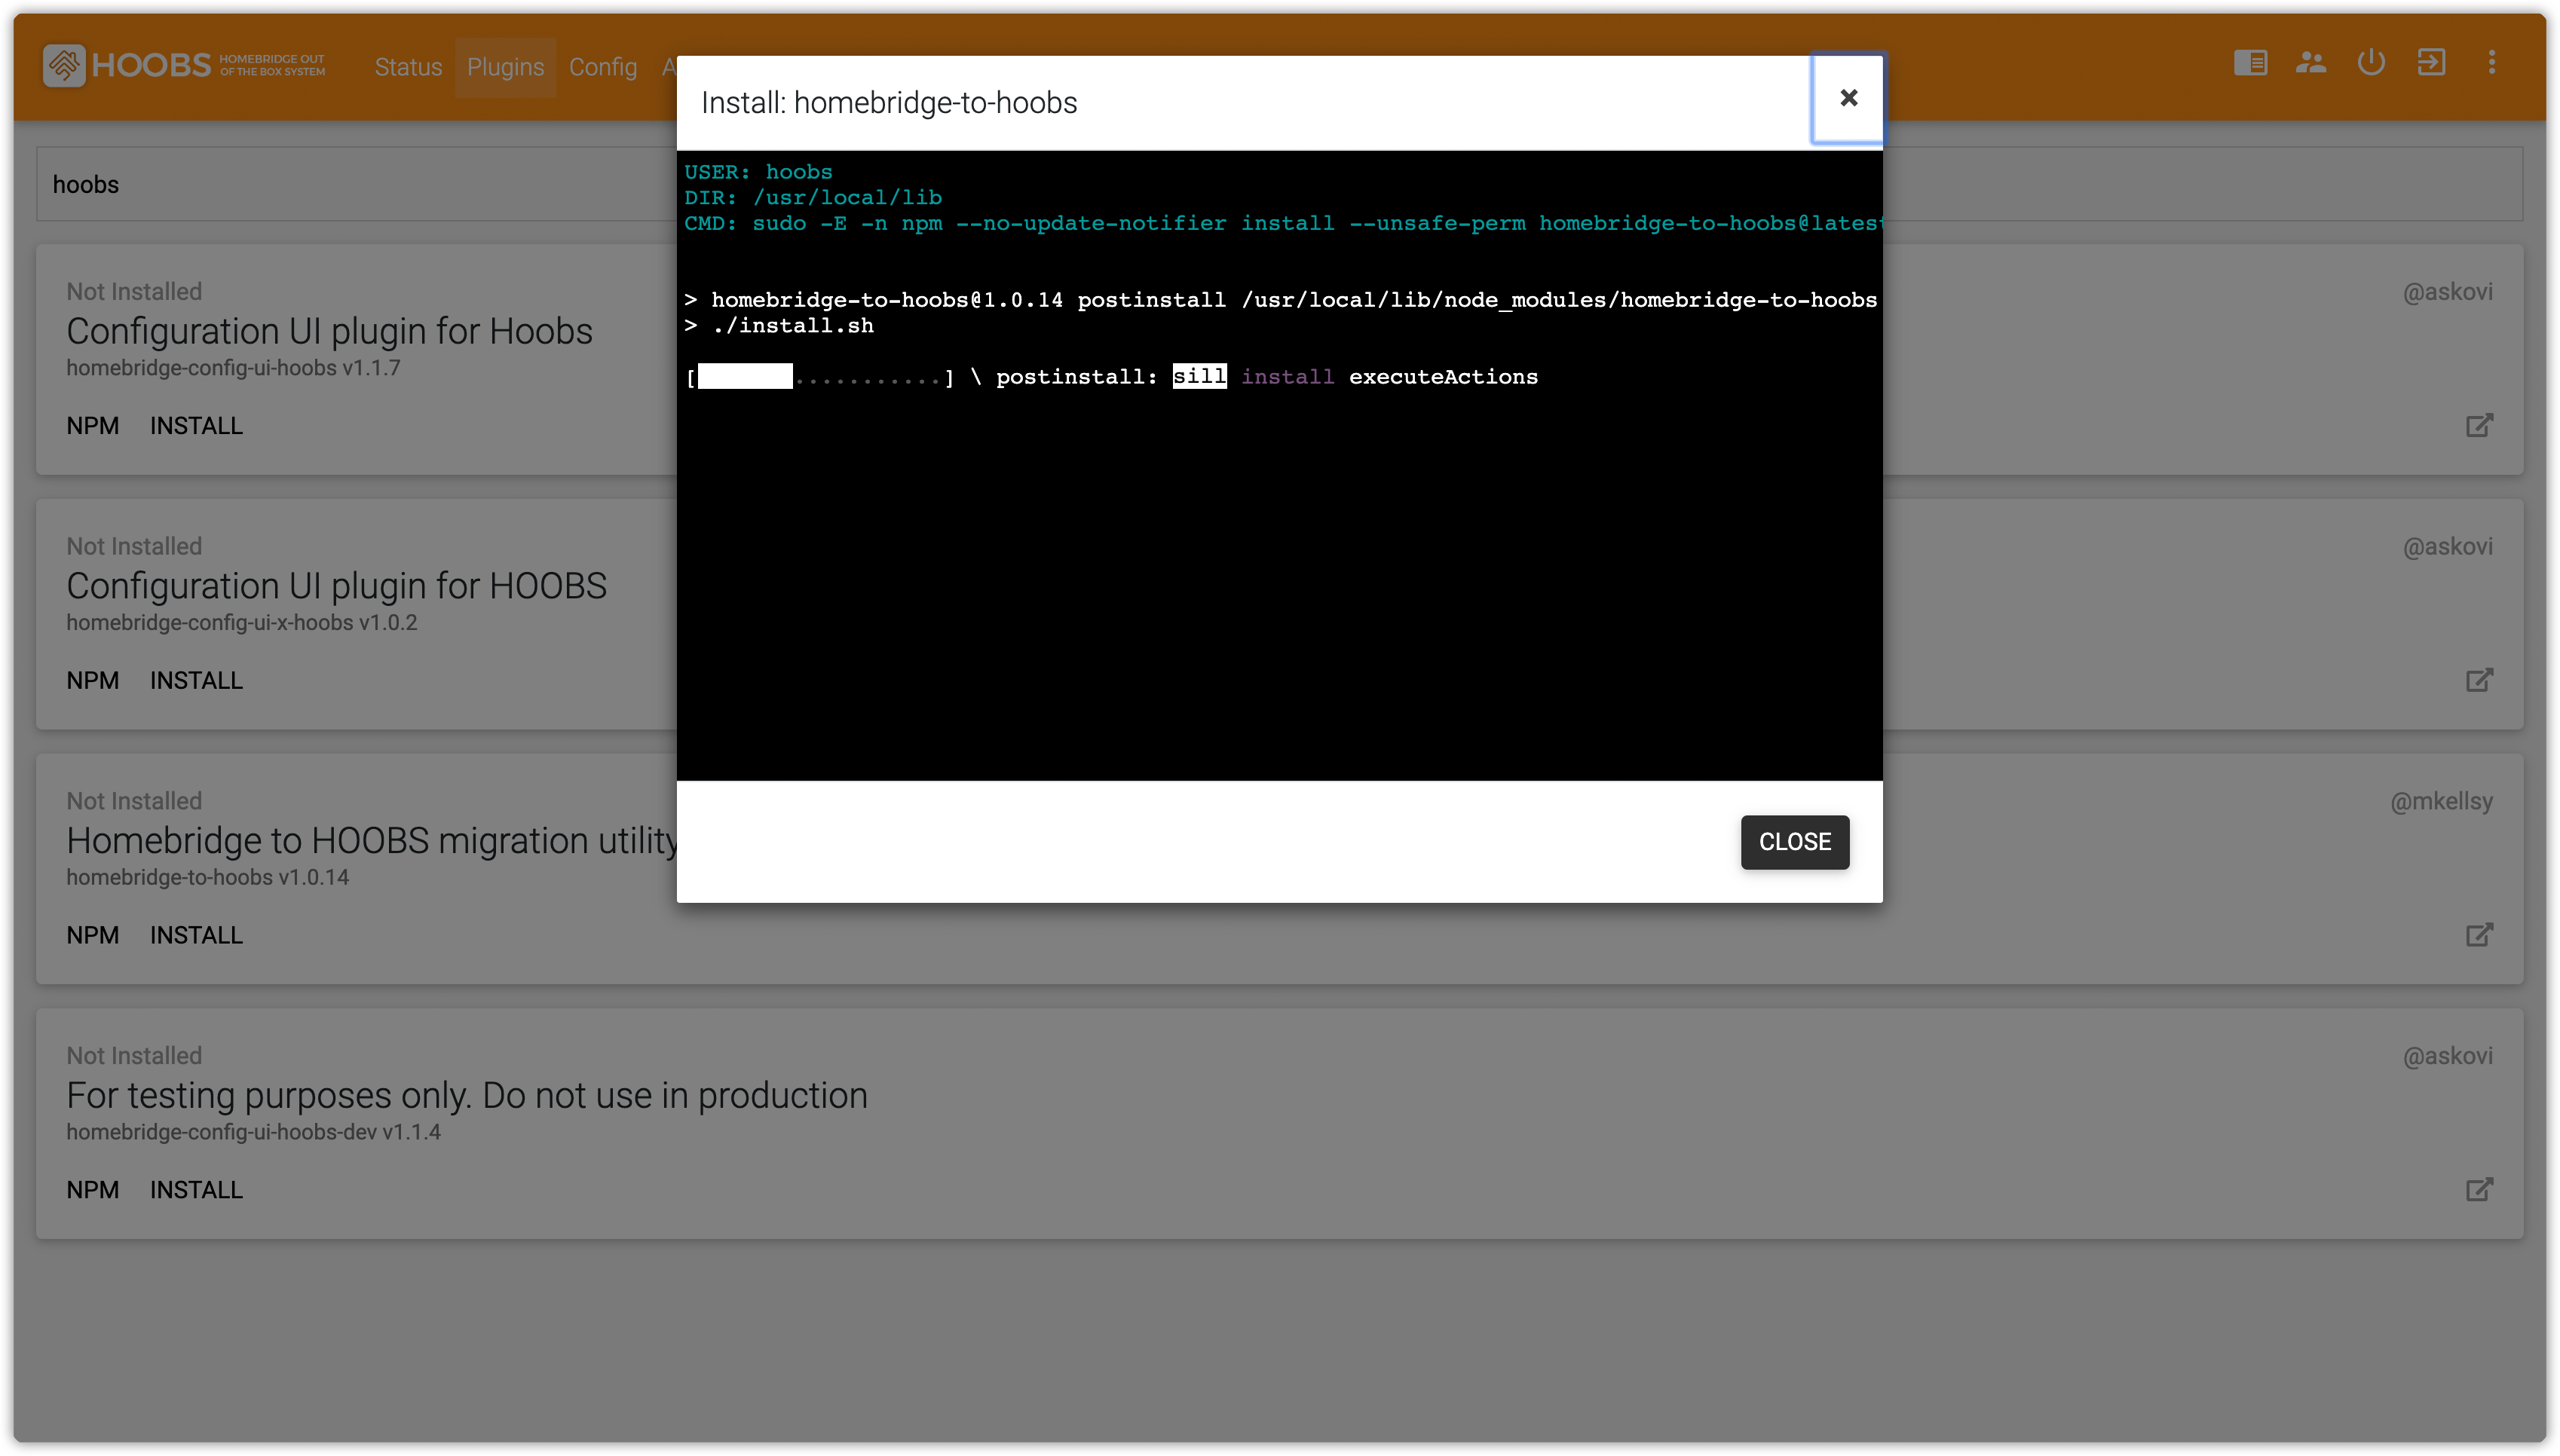Screen dimensions: 2560x1456
Task: Open the log panel icon in header
Action: (x=2250, y=63)
